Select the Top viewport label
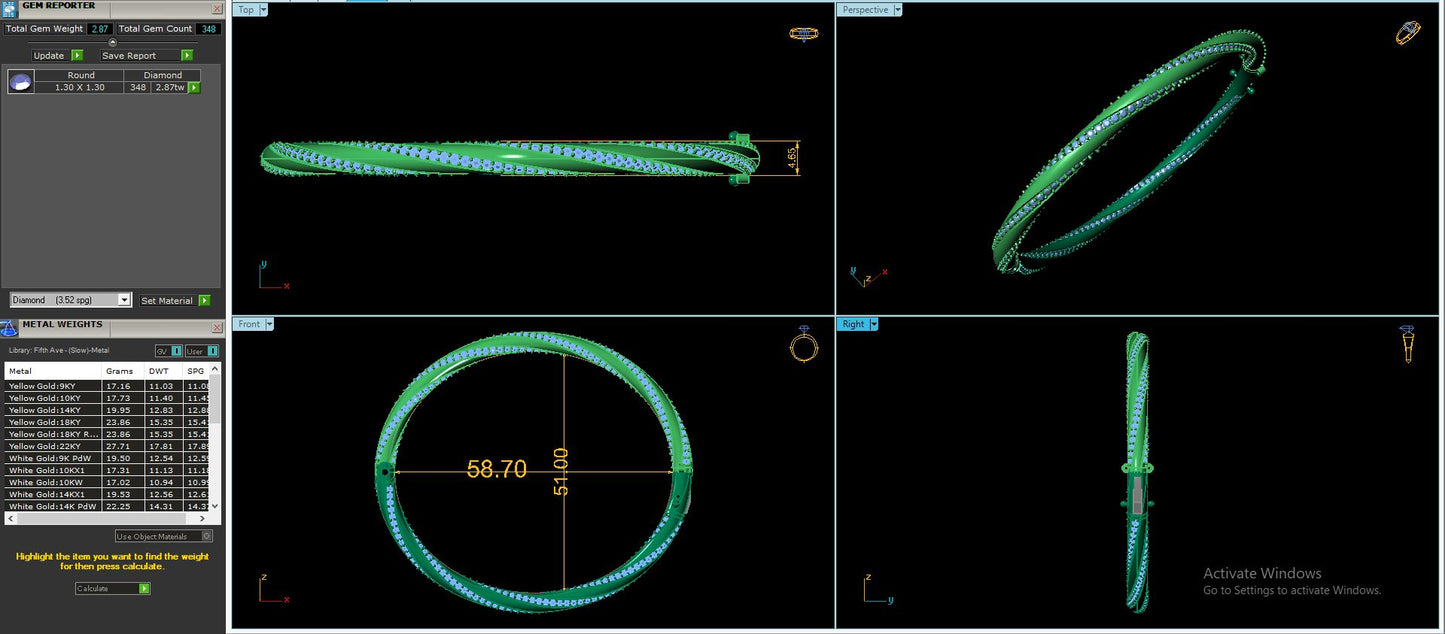The image size is (1445, 634). pyautogui.click(x=246, y=10)
